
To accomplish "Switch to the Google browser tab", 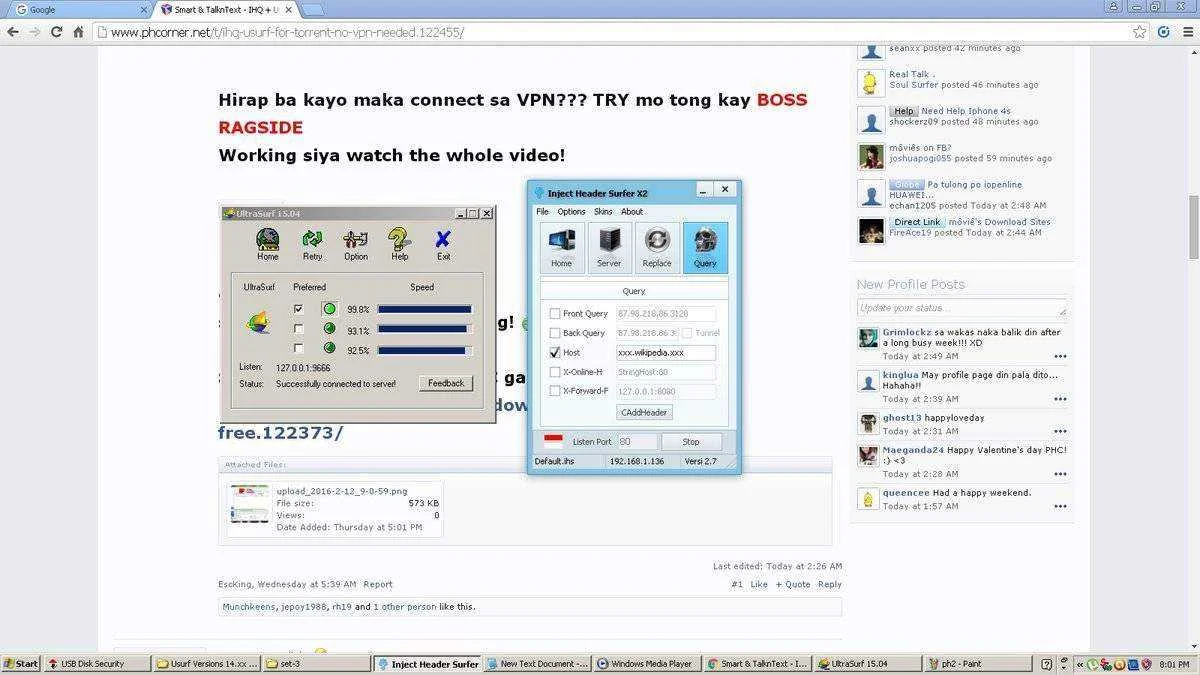I will click(80, 9).
